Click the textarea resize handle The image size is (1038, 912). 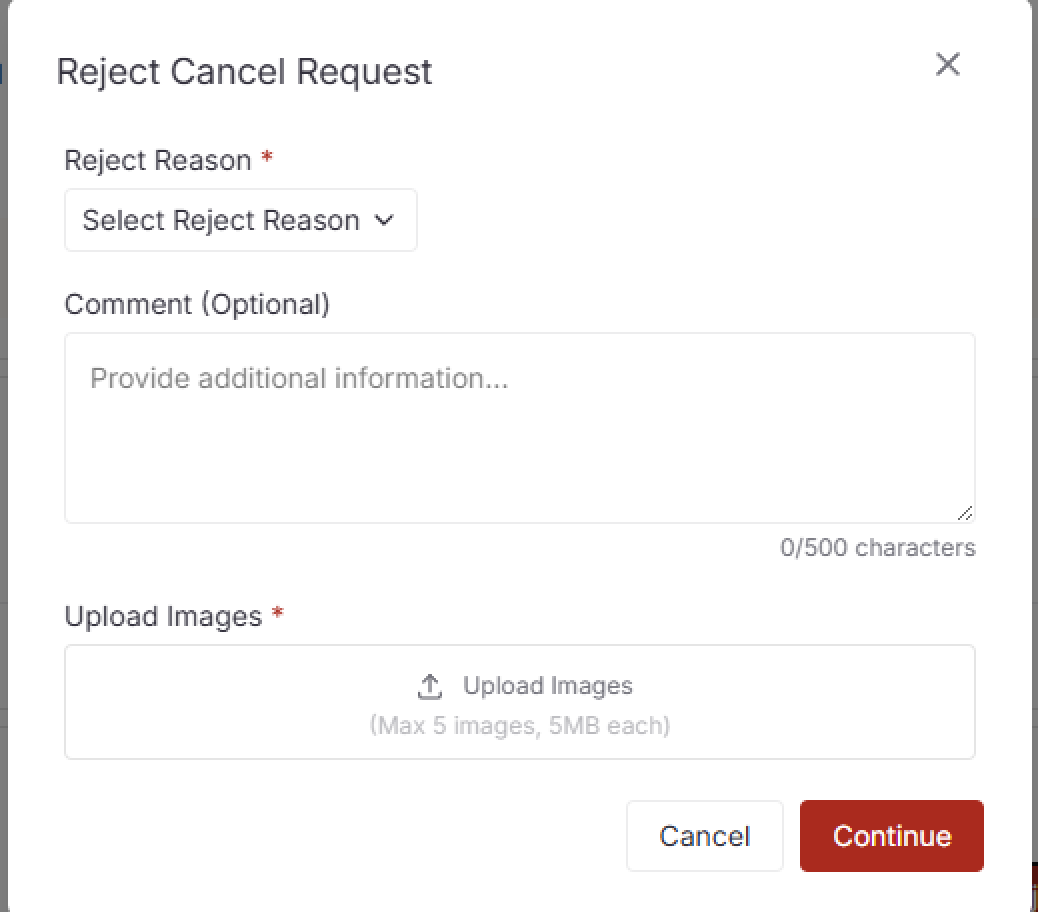[x=965, y=513]
